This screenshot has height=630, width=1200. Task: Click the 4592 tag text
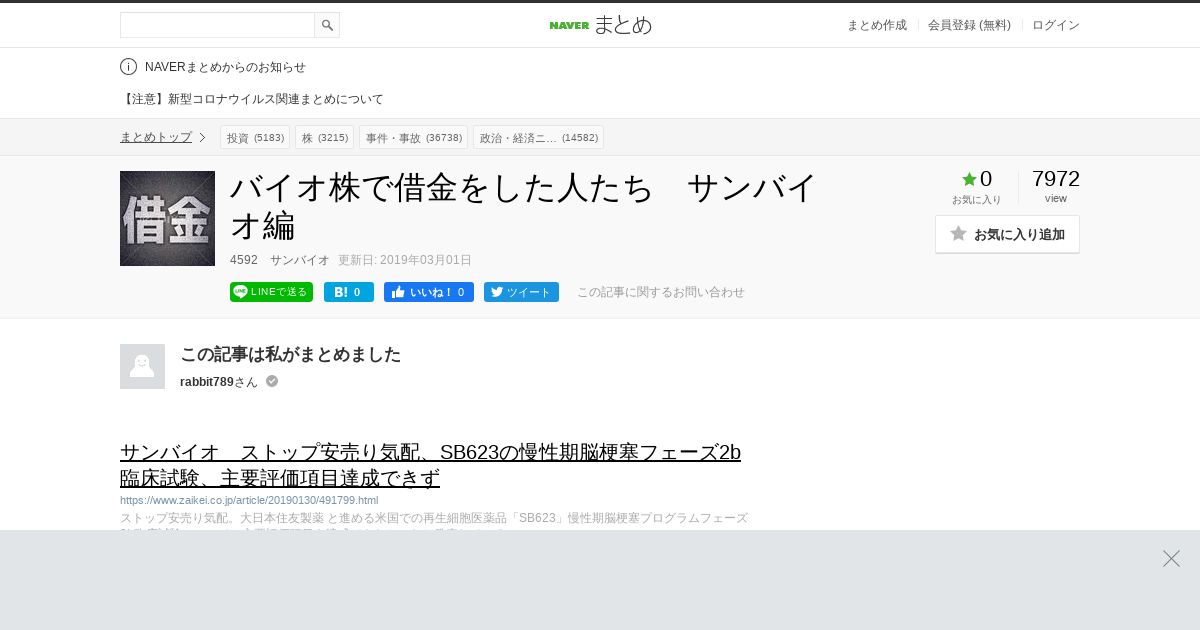click(244, 260)
